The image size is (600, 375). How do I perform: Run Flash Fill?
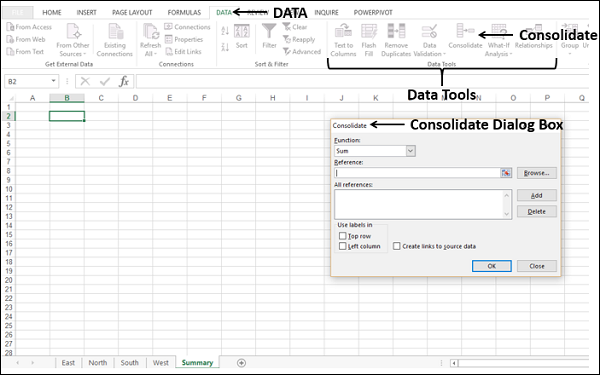[369, 40]
